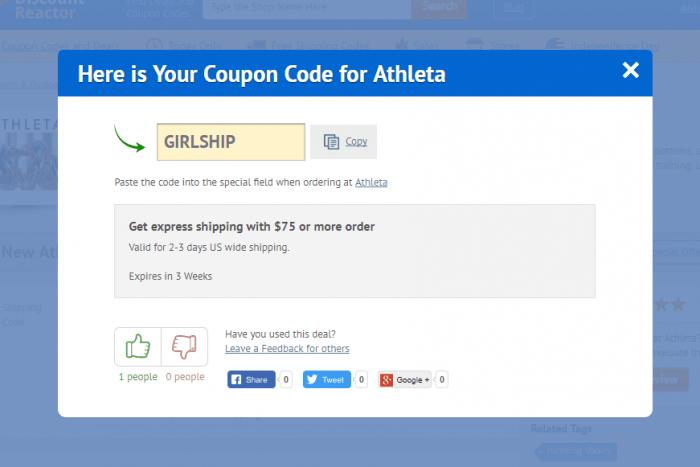Click the Google + count bubble
This screenshot has width=700, height=467.
pyautogui.click(x=442, y=380)
